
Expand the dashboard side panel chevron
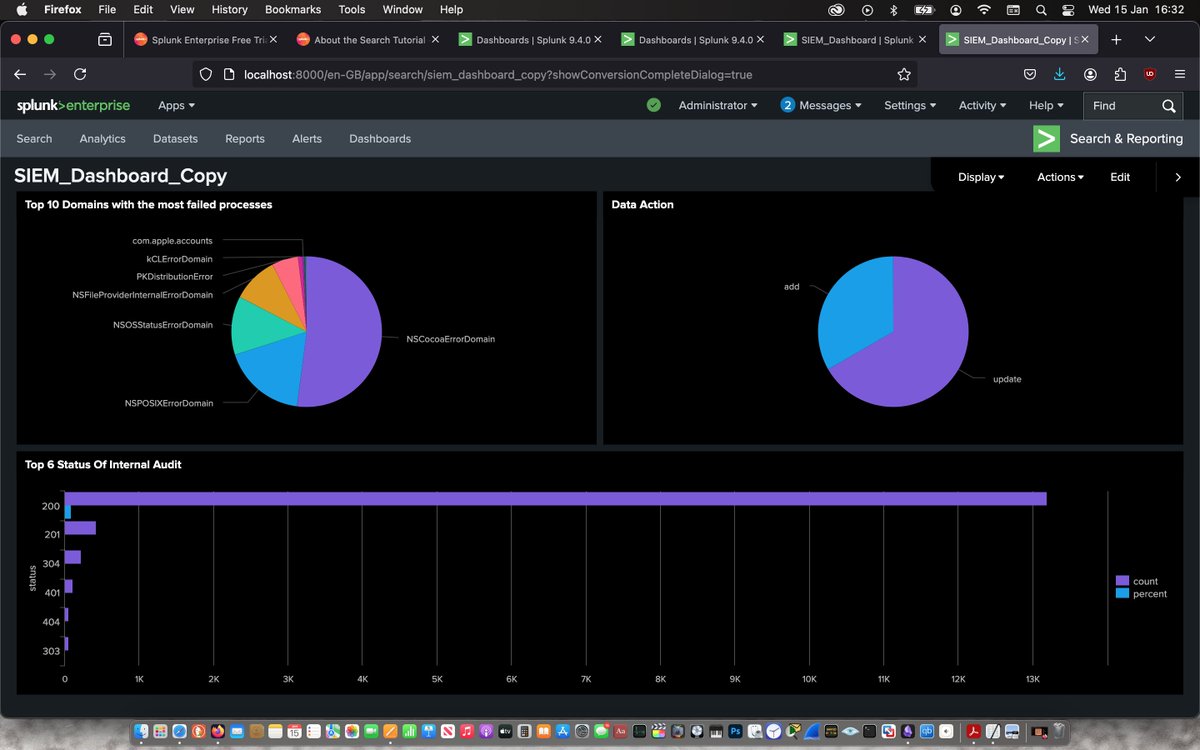pos(1178,177)
